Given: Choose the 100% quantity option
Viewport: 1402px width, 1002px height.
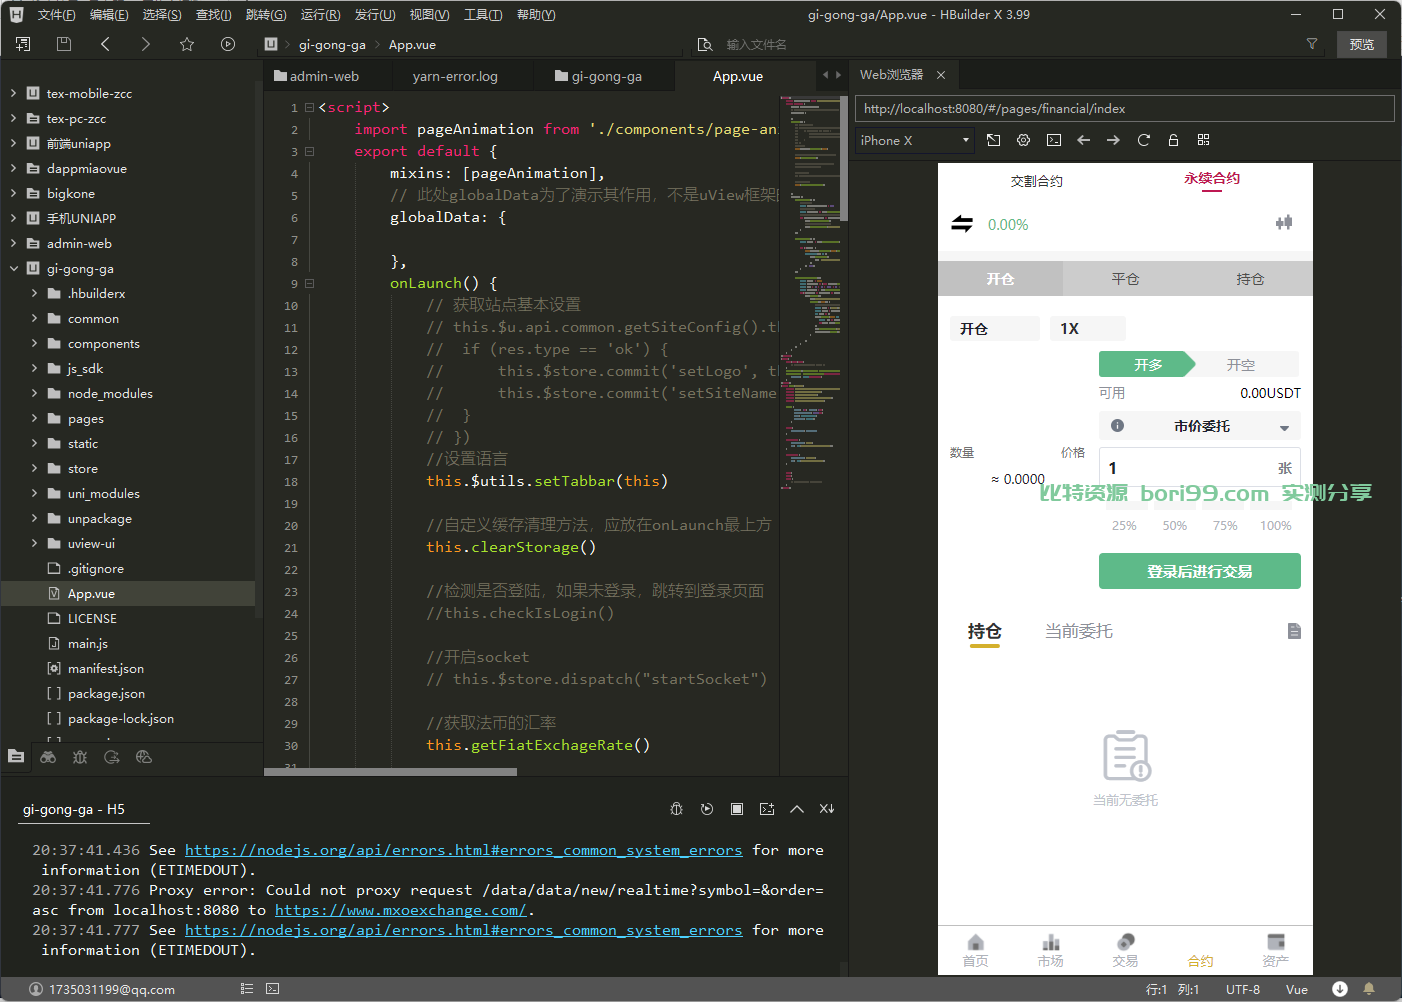Looking at the screenshot, I should click(x=1275, y=526).
